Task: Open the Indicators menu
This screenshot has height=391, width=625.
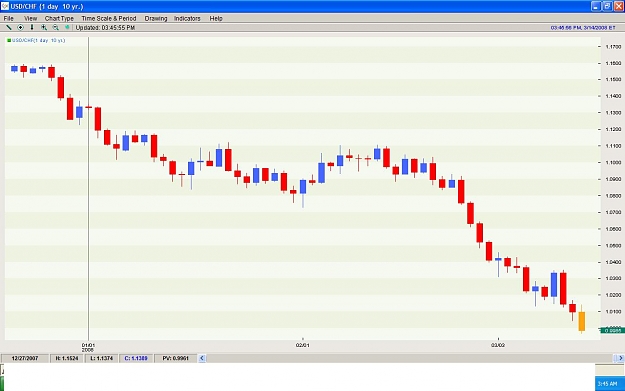Action: coord(187,18)
